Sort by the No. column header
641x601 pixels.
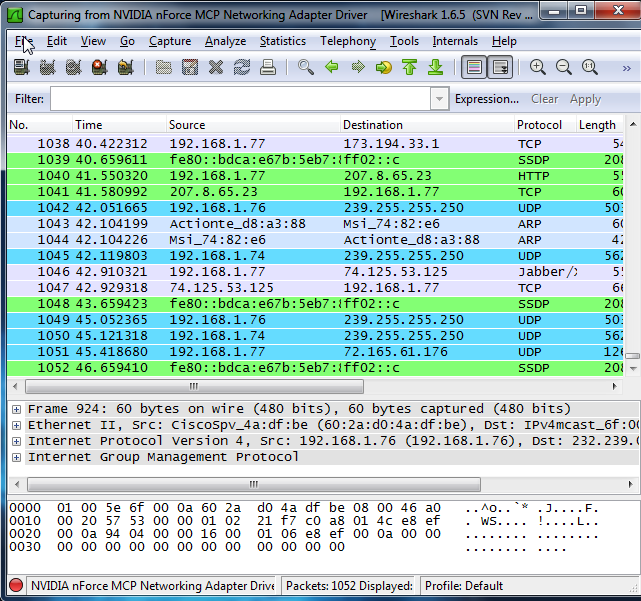coord(40,125)
